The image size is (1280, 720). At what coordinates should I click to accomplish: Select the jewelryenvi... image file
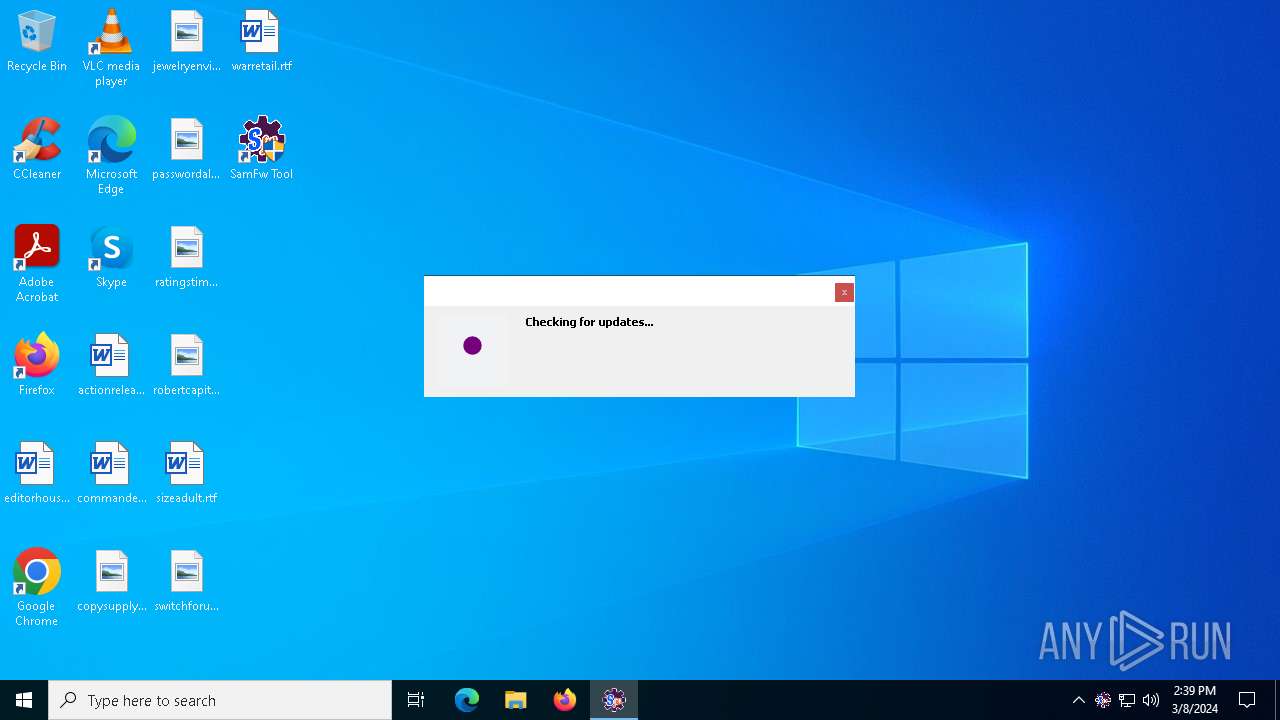coord(186,41)
